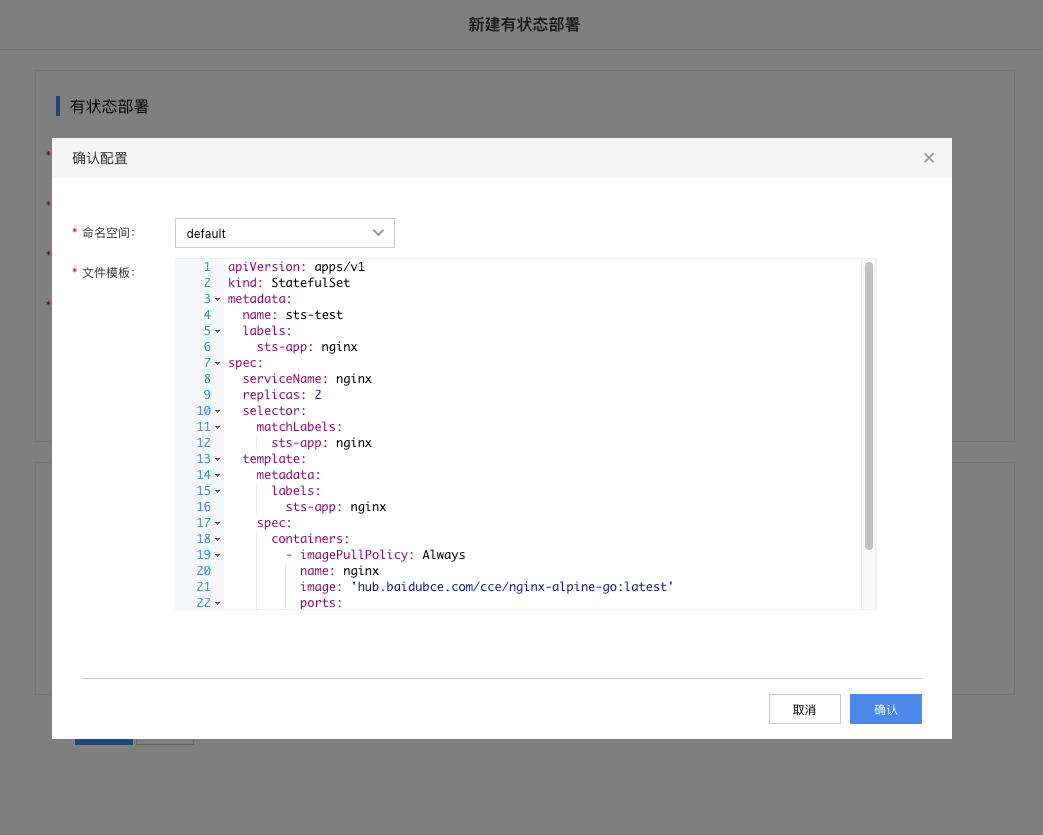Click the sts-app: nginx text on line 6
Viewport: 1043px width, 835px height.
(307, 347)
